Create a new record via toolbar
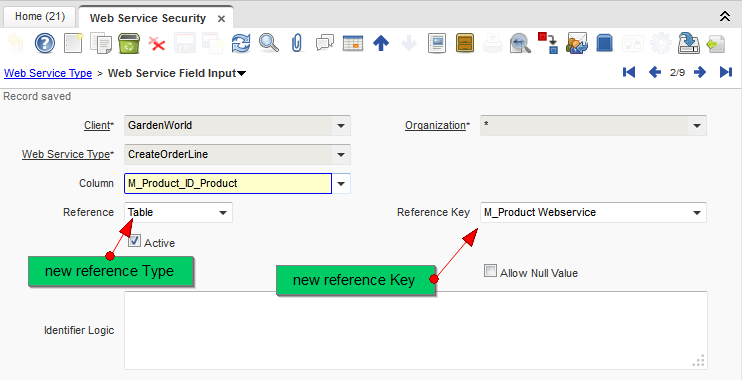The height and width of the screenshot is (380, 742). click(73, 44)
